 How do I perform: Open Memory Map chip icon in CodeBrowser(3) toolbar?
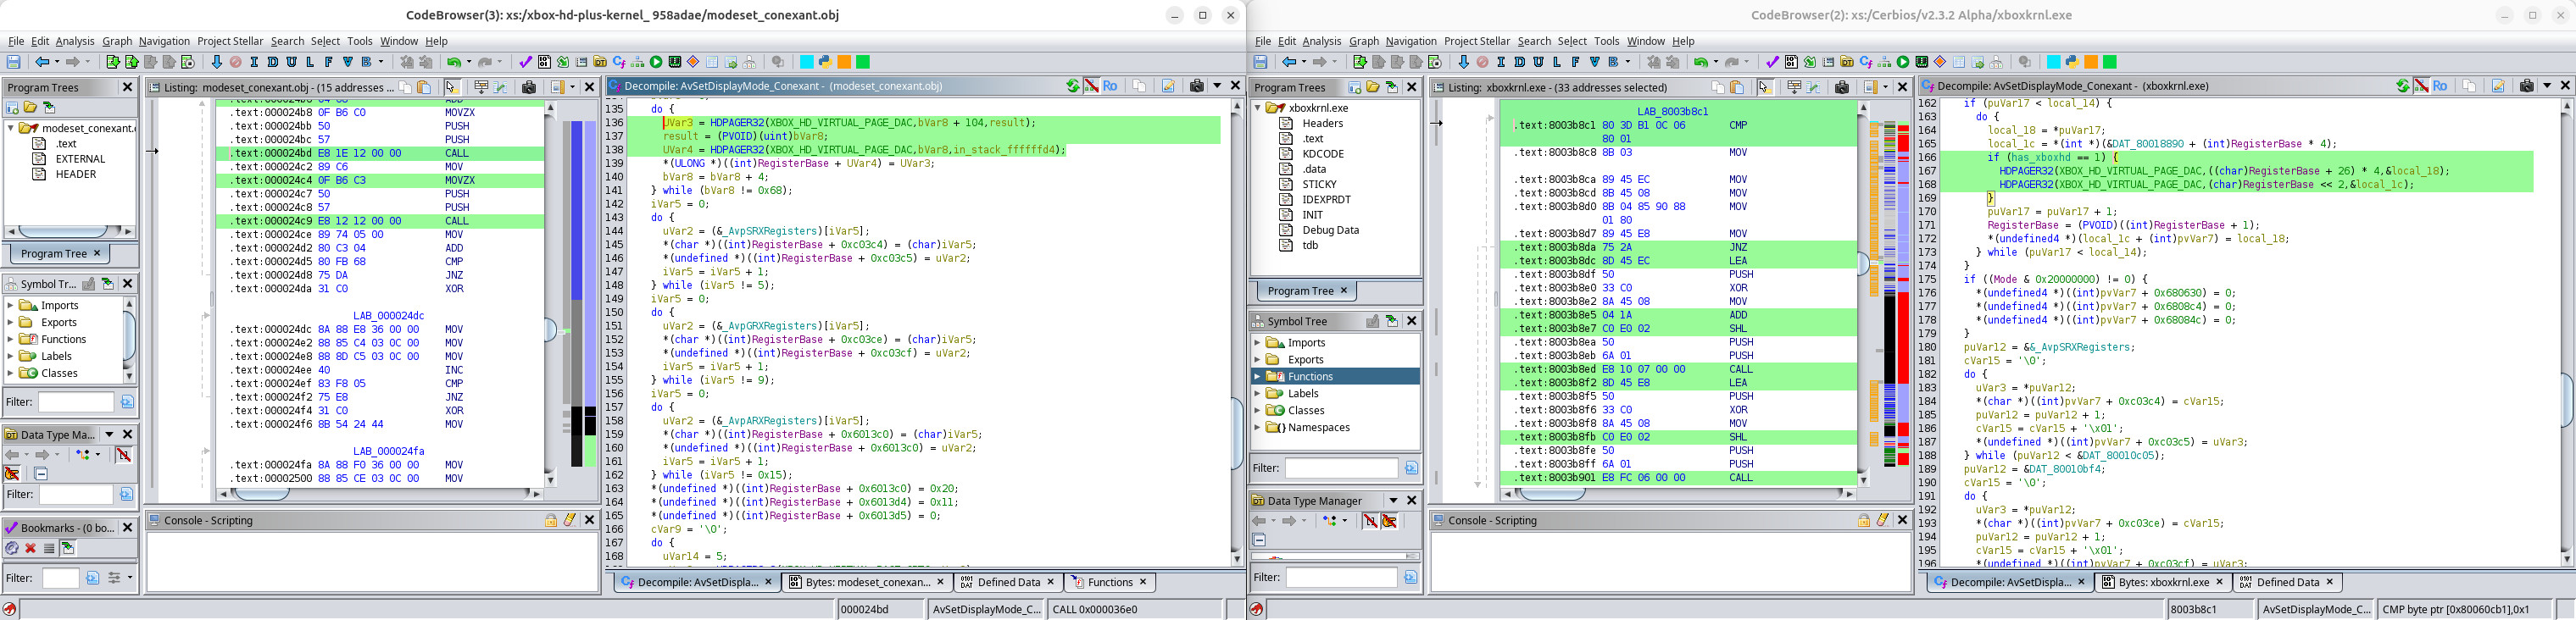tap(675, 62)
